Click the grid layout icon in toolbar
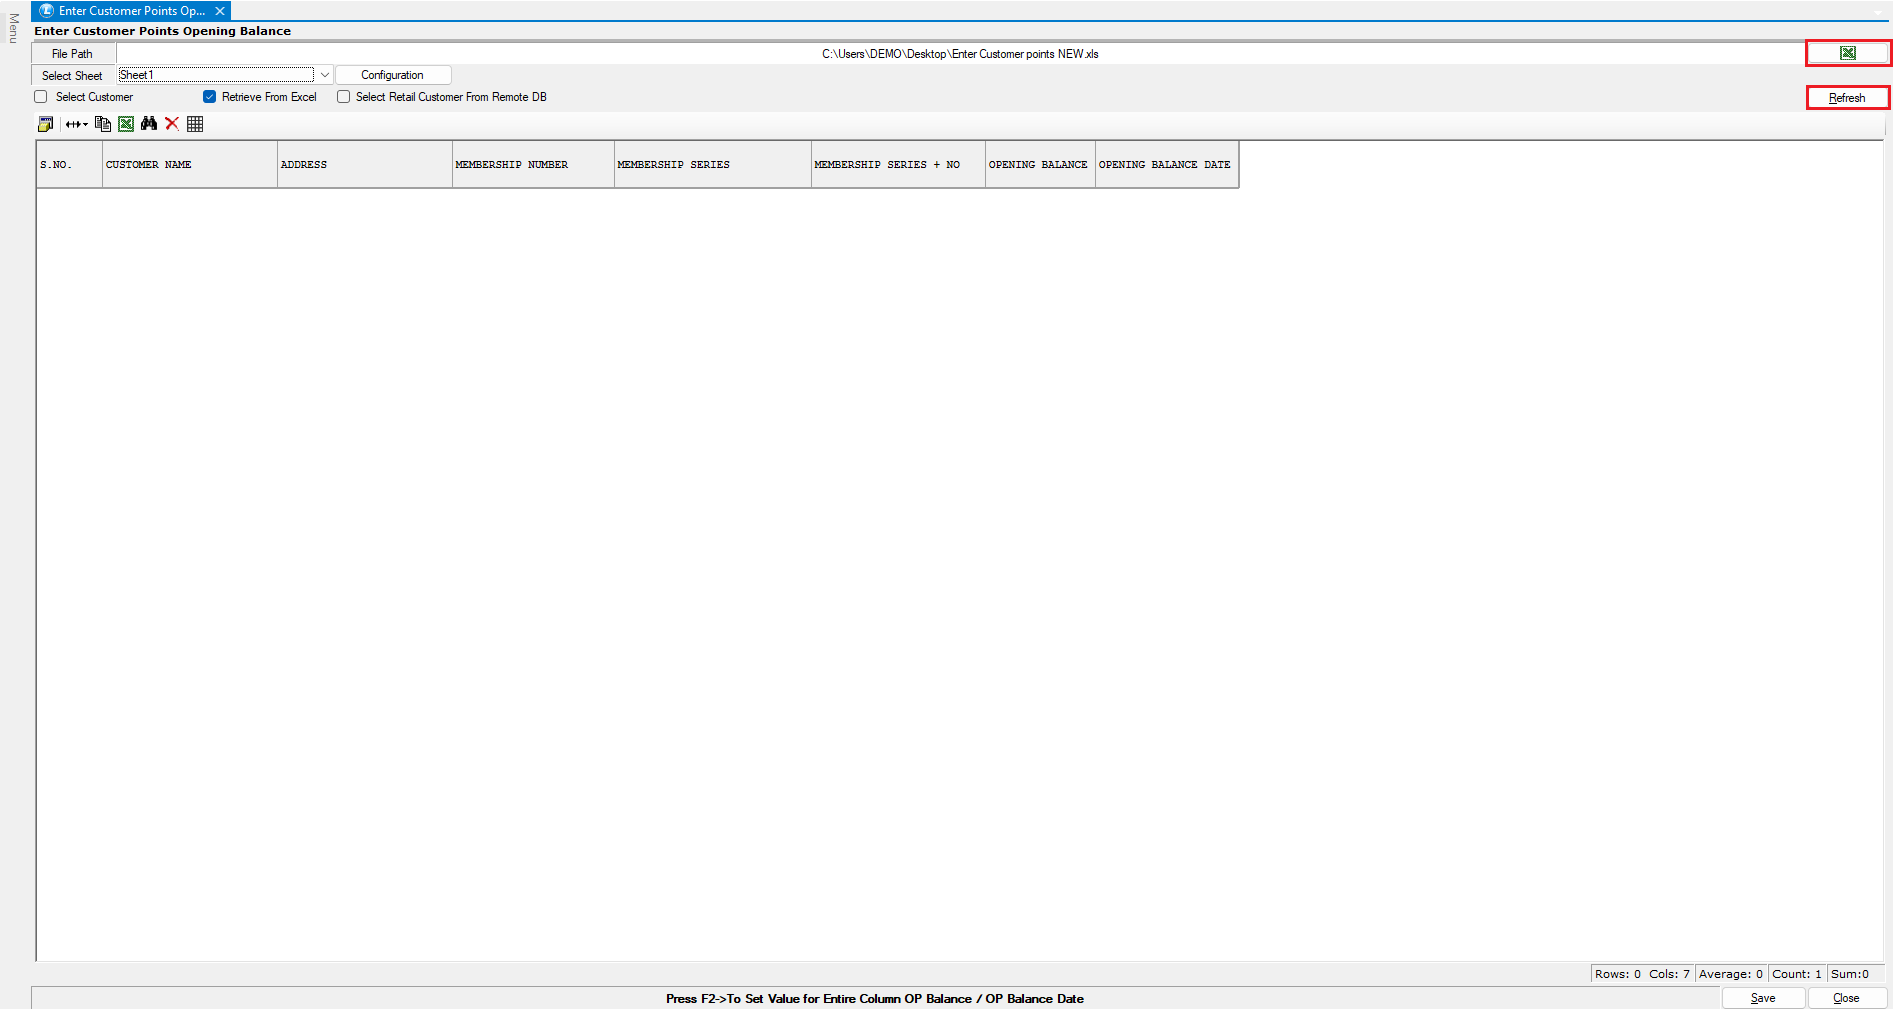 (195, 124)
